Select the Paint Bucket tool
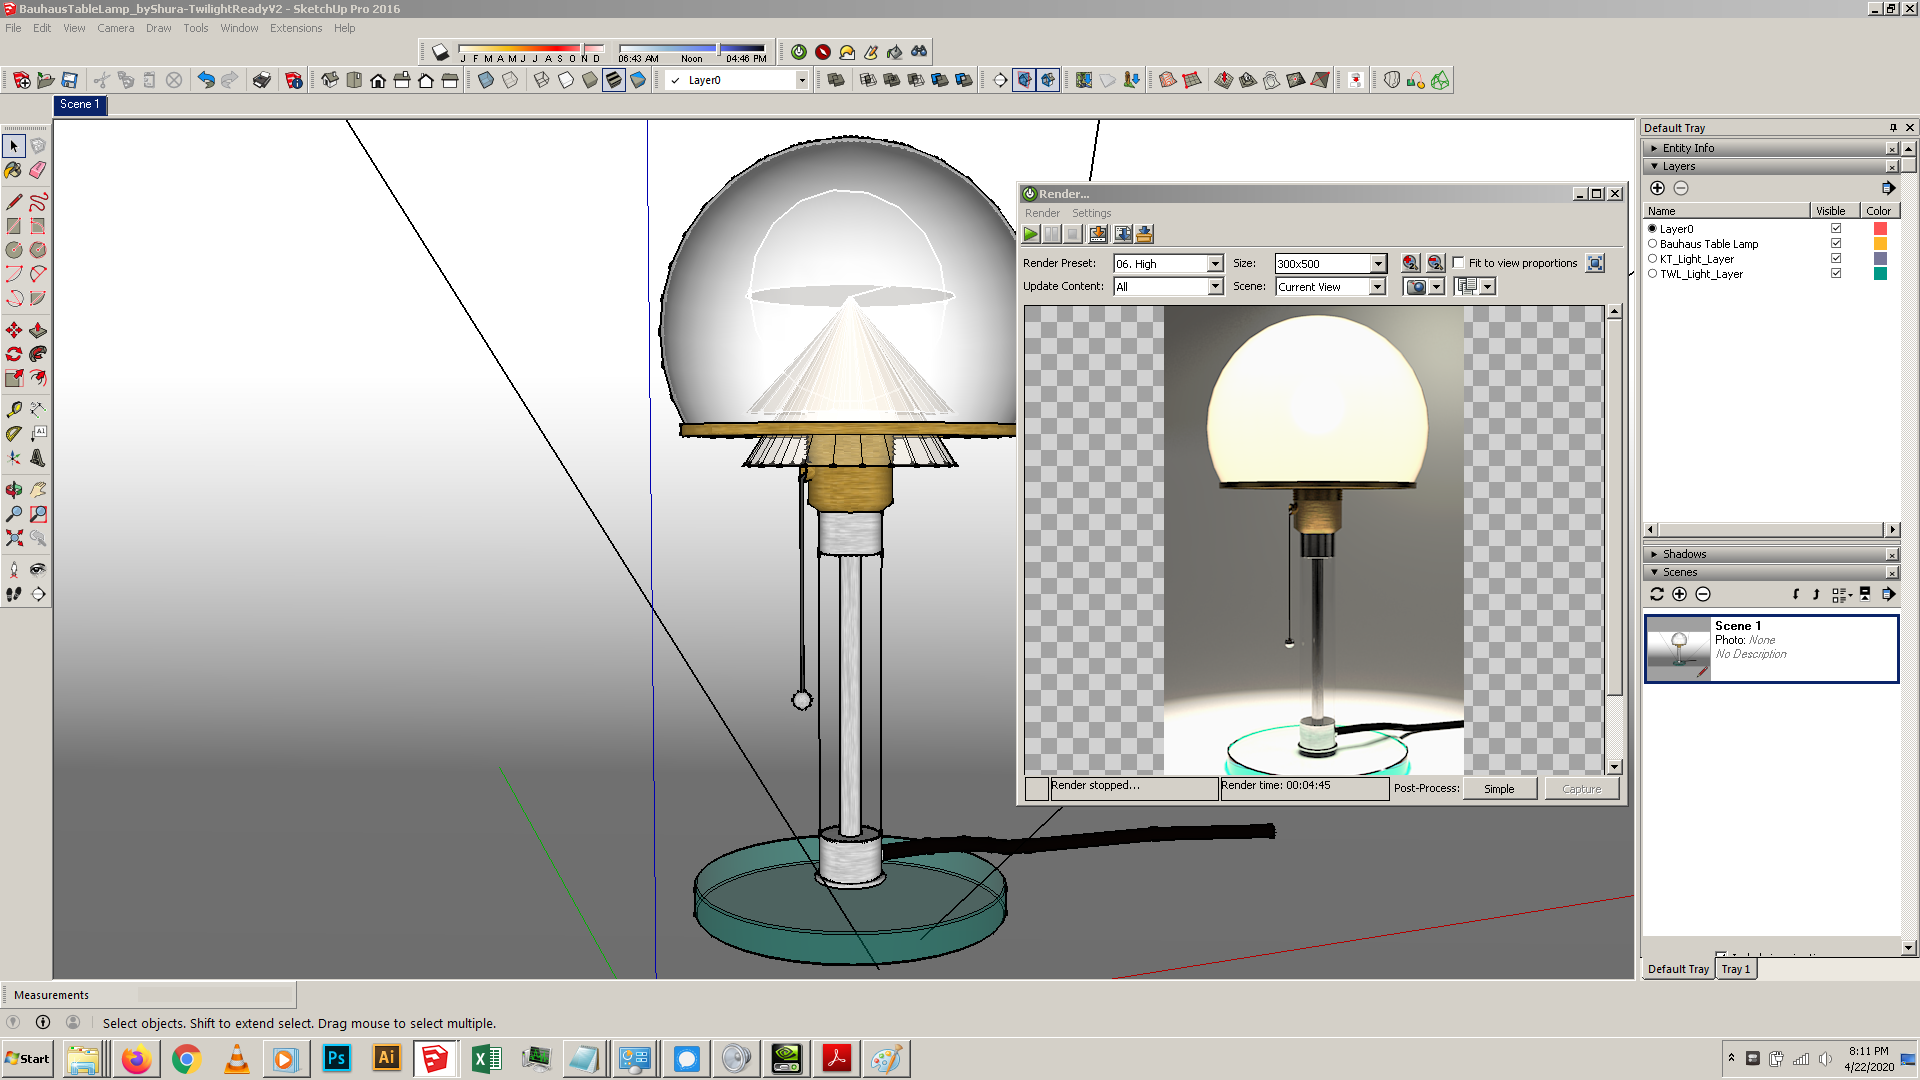 click(14, 170)
